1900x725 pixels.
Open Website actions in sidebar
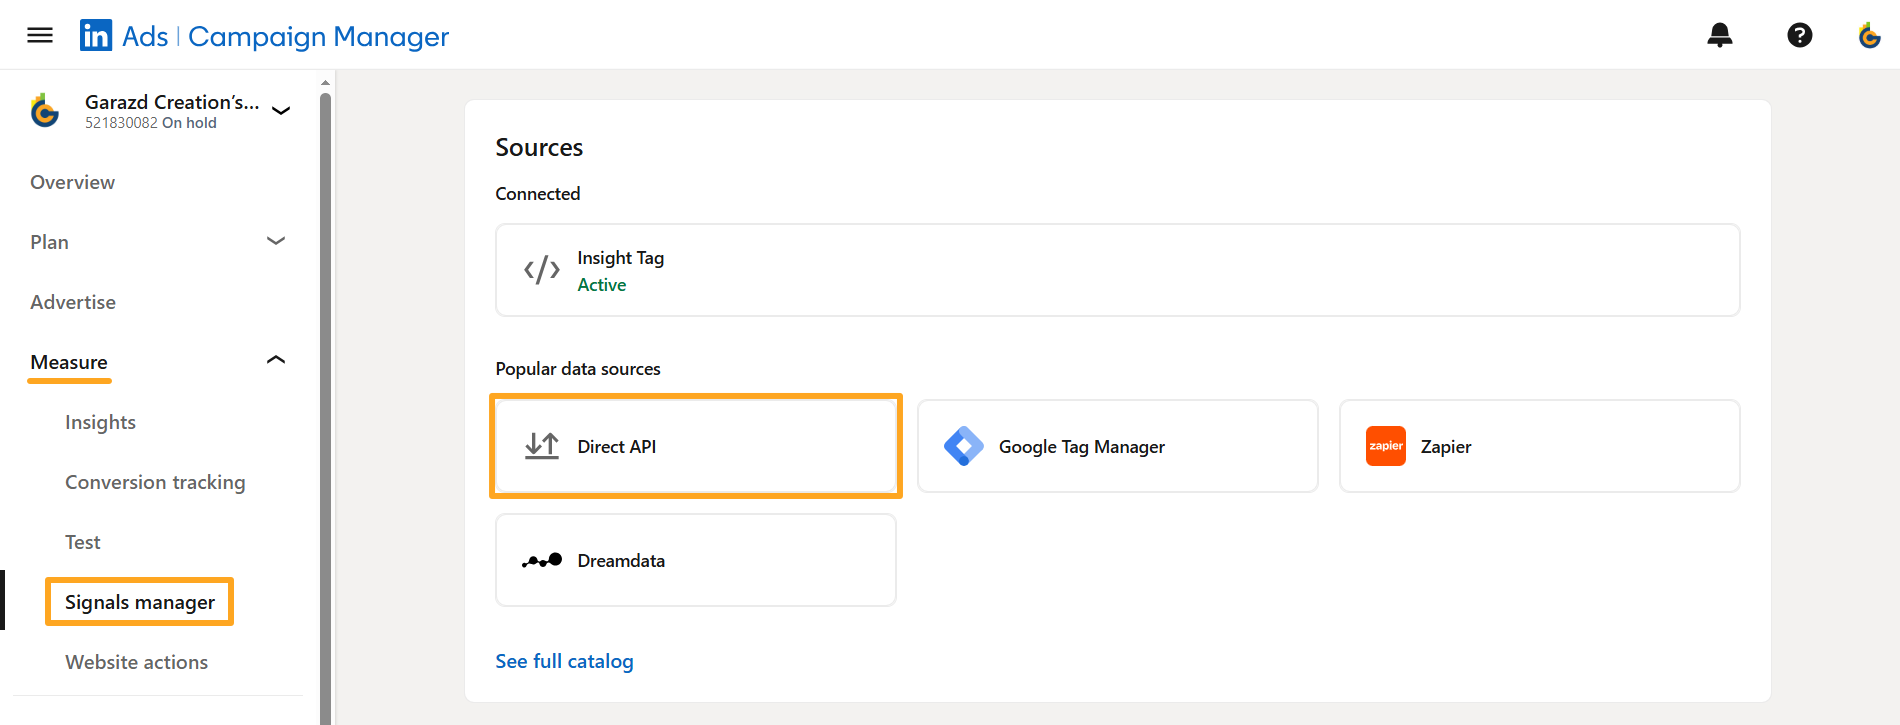coord(136,662)
